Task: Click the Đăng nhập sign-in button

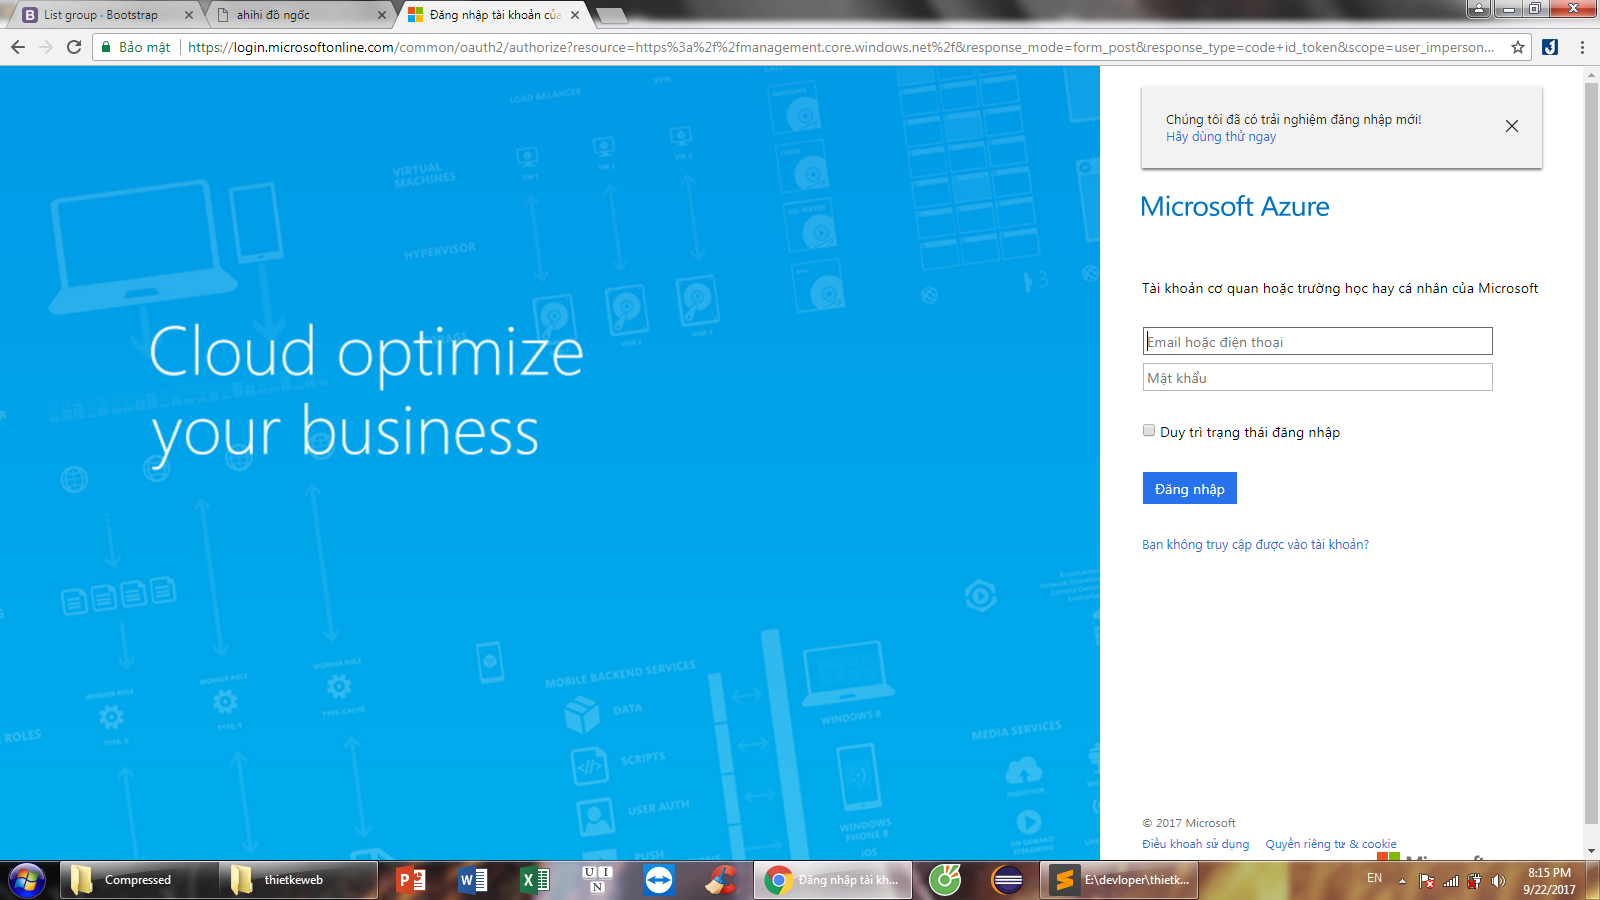Action: (x=1189, y=488)
